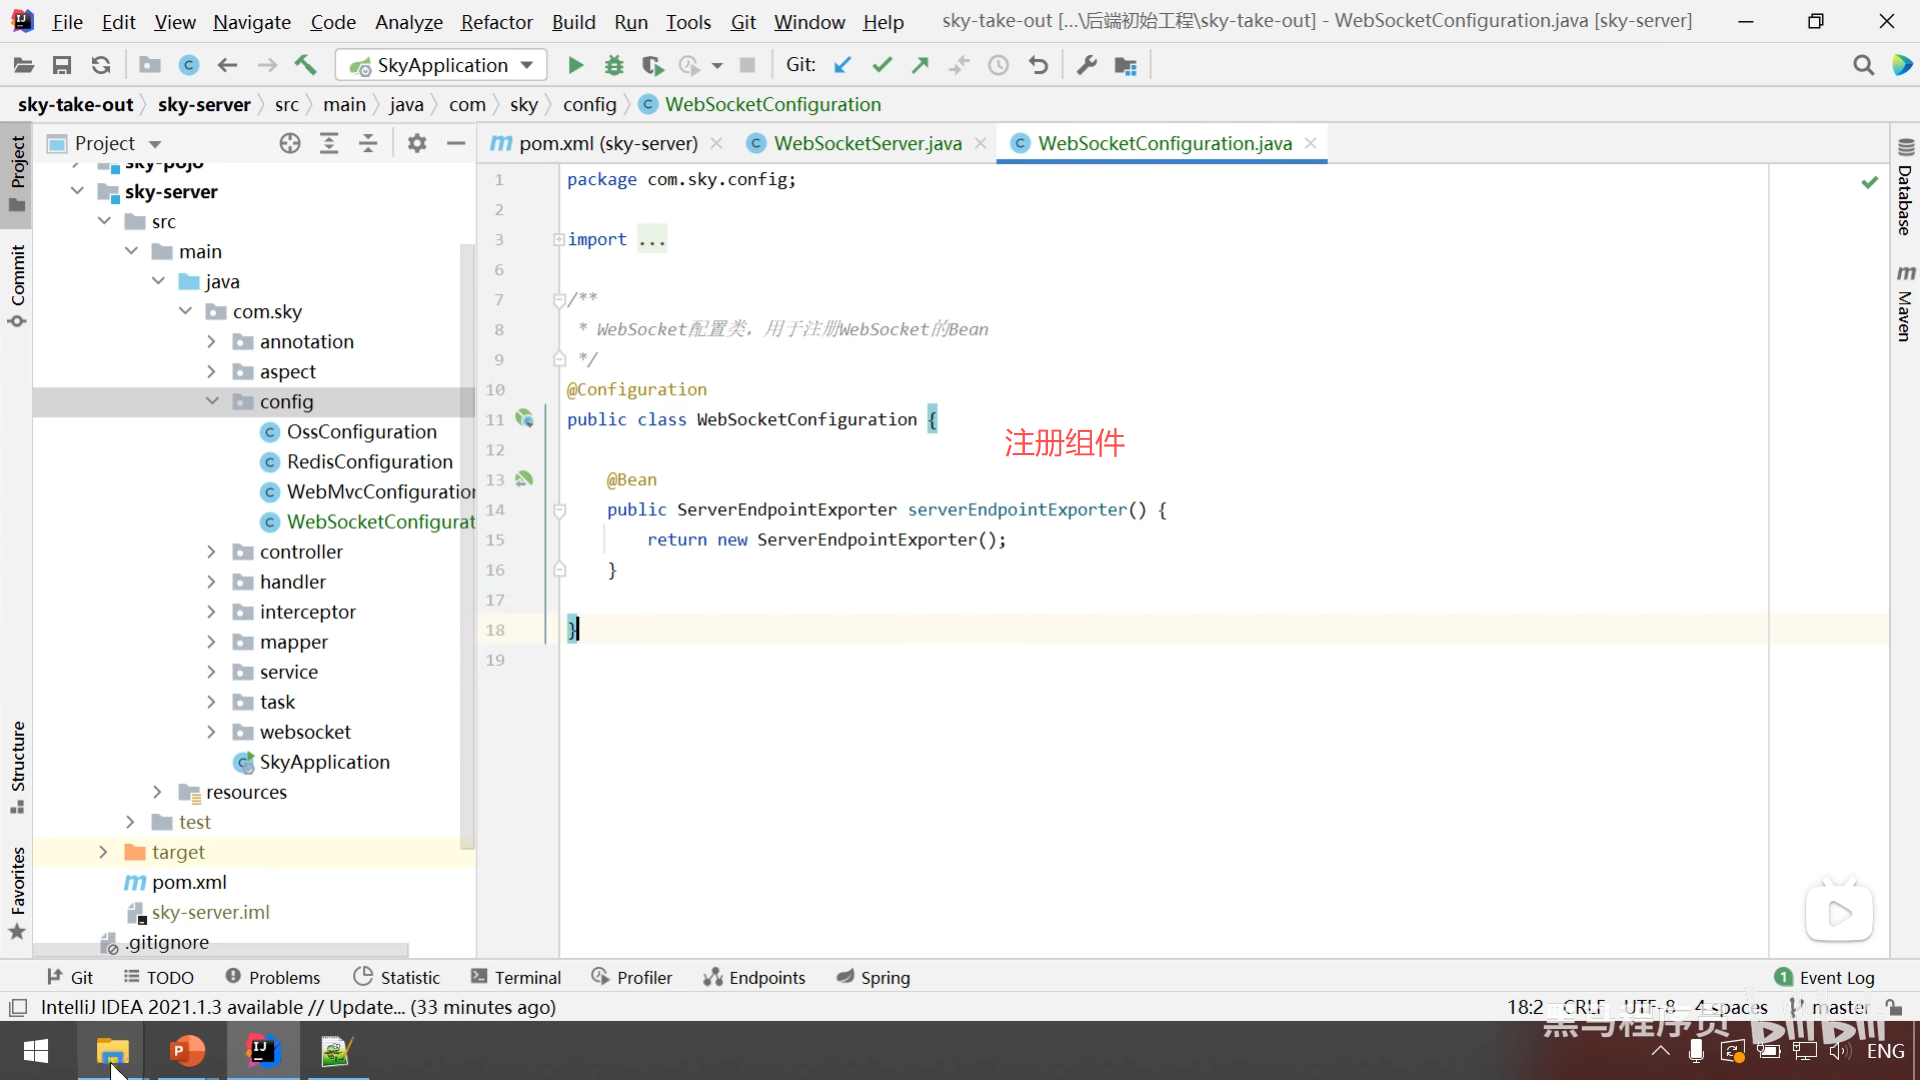This screenshot has height=1080, width=1920.
Task: Start debugging with the bug icon
Action: coord(614,66)
